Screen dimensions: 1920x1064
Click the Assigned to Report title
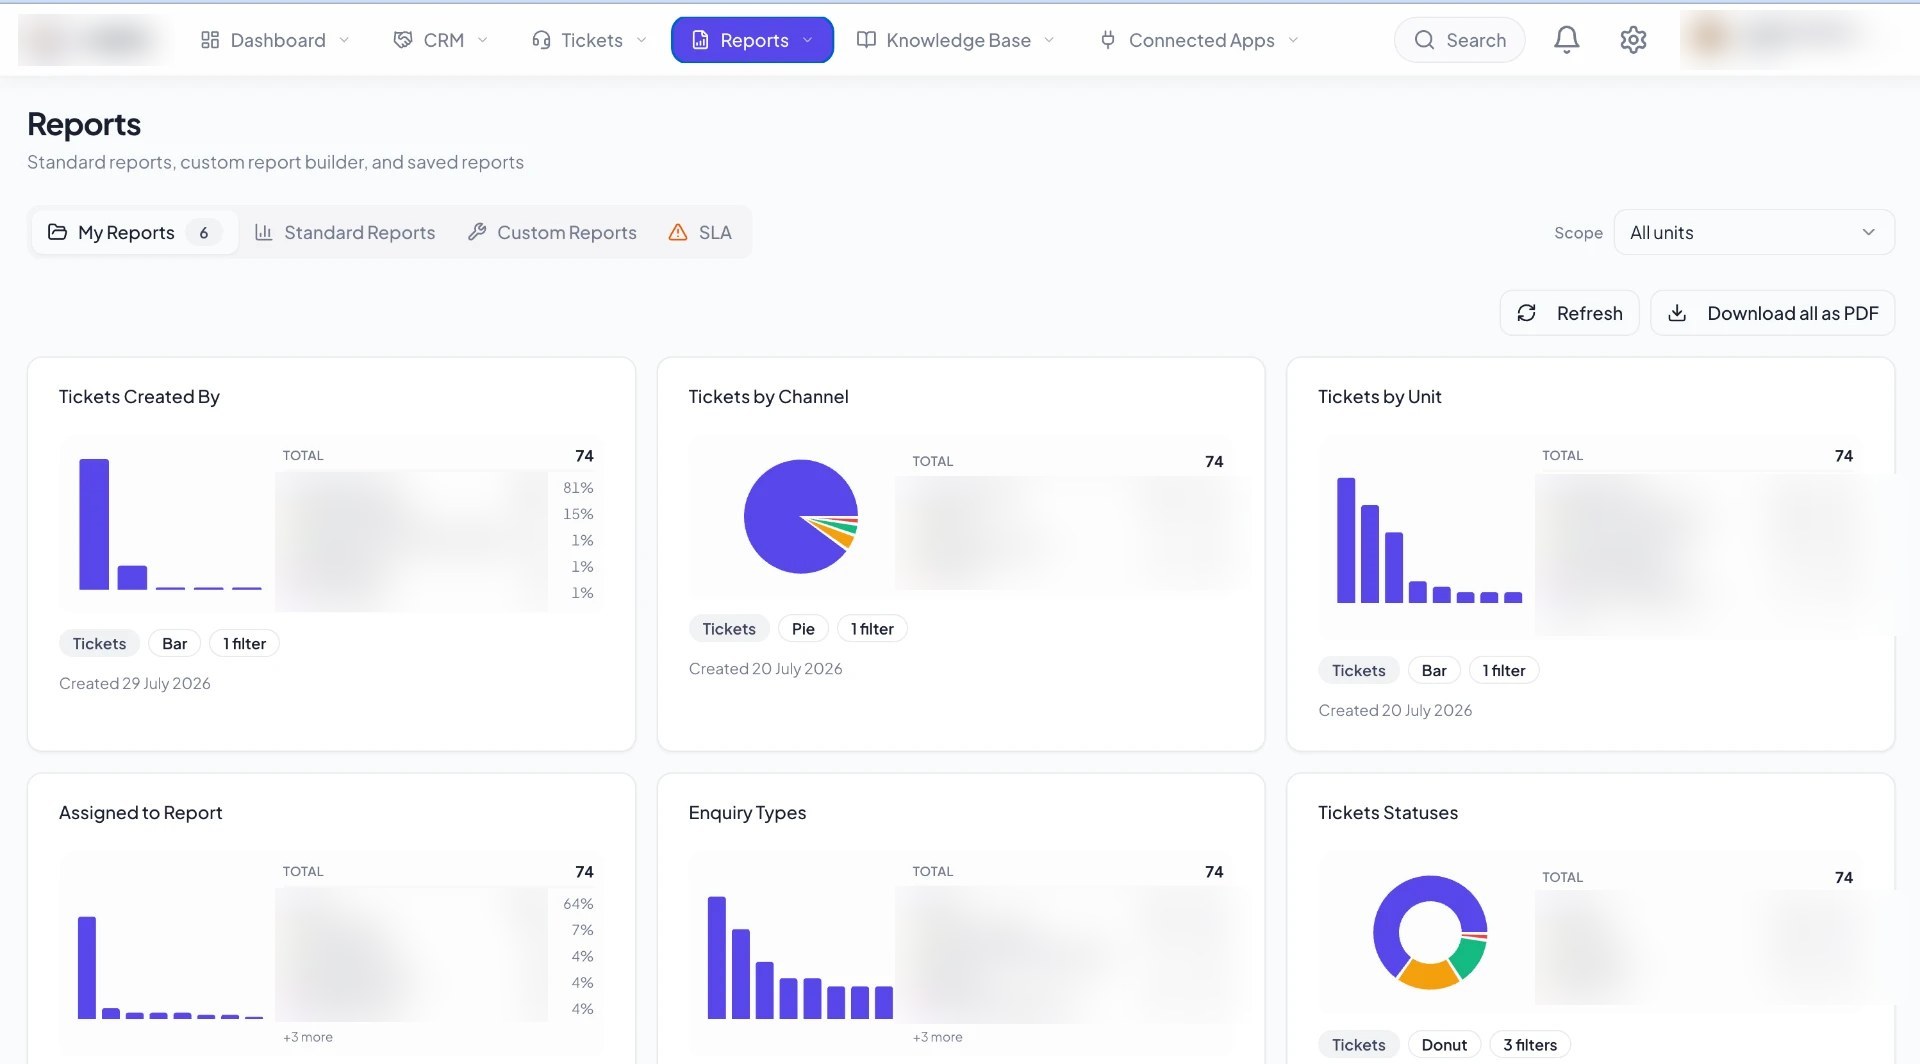[140, 813]
